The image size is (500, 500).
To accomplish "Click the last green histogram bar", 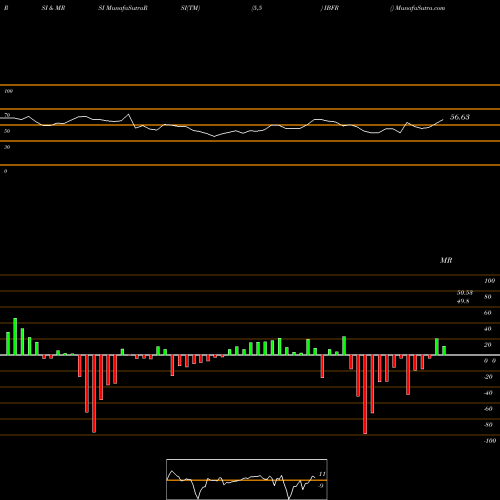I will (444, 351).
